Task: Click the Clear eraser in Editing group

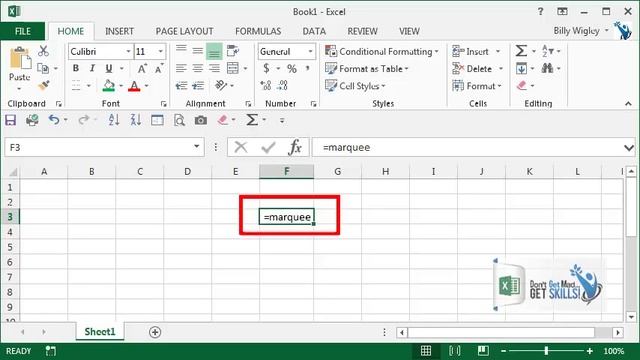Action: tap(522, 85)
